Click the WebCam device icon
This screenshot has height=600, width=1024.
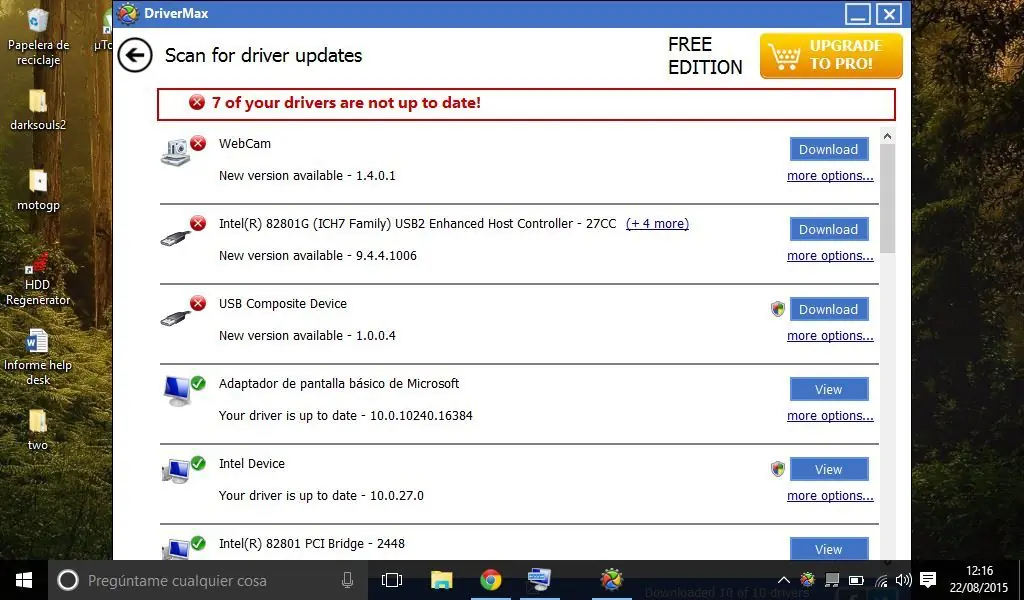(x=176, y=153)
